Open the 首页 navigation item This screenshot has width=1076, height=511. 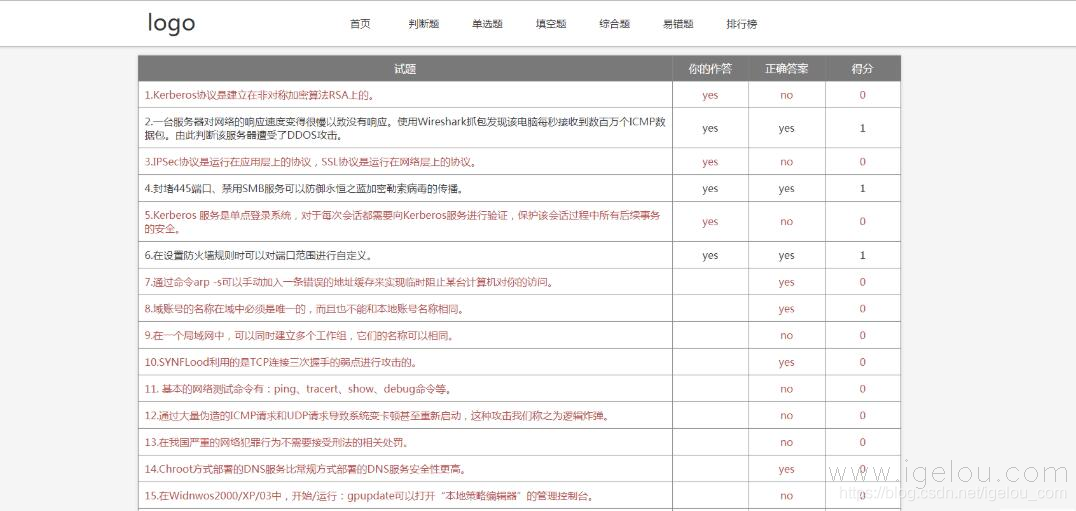[360, 24]
